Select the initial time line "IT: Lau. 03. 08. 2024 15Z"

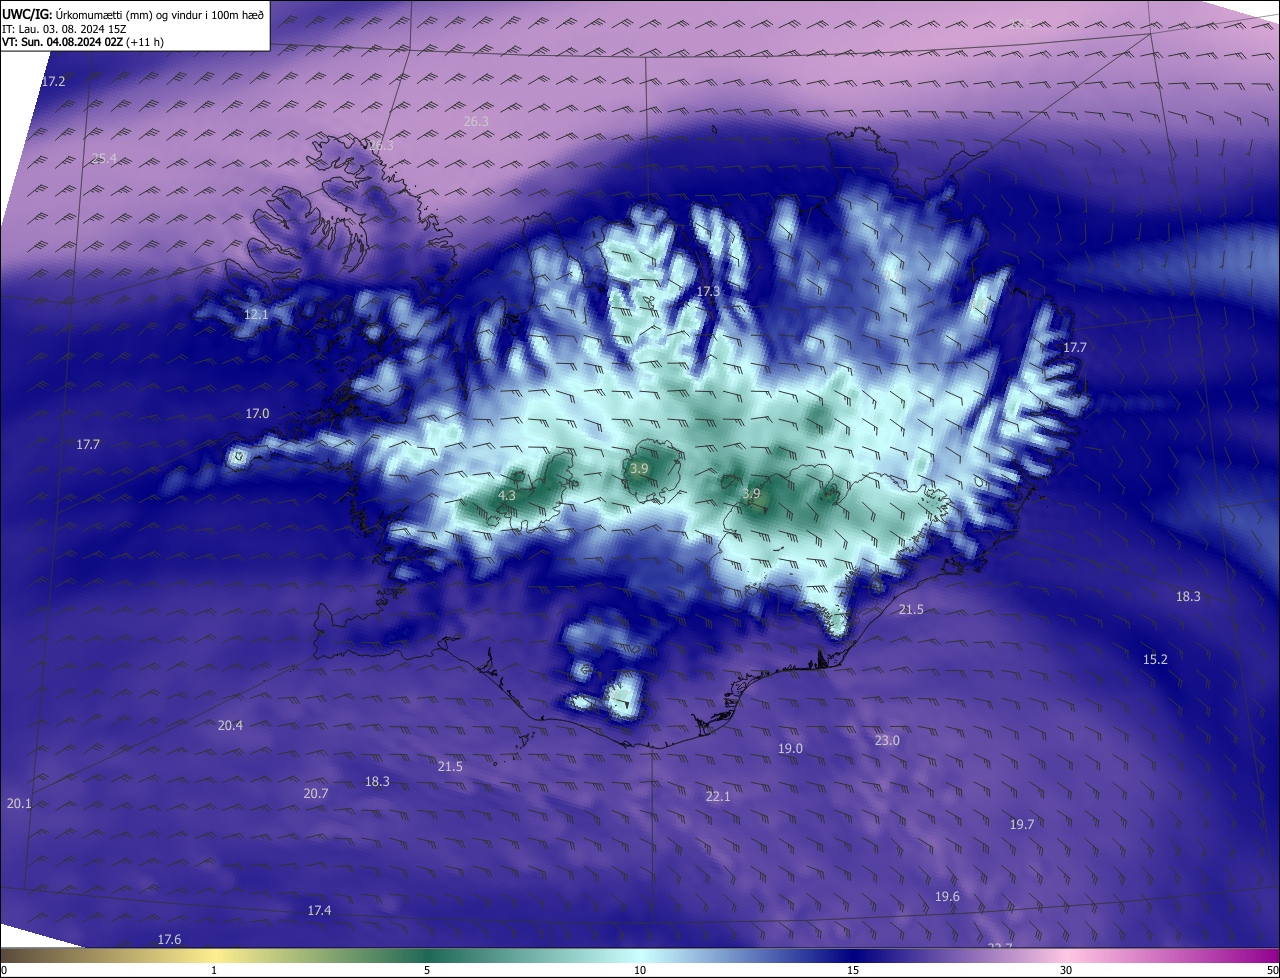63,28
